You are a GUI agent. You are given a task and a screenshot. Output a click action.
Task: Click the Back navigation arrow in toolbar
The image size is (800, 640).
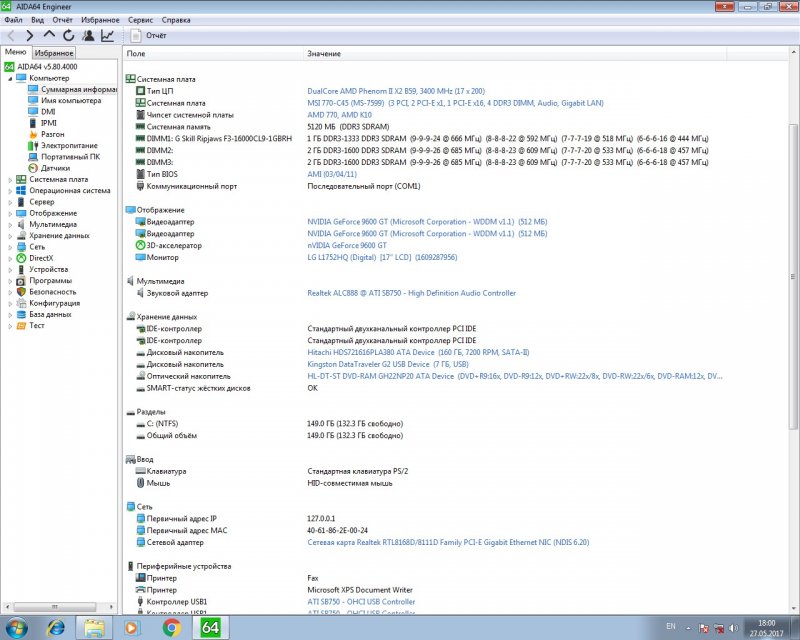[x=11, y=35]
